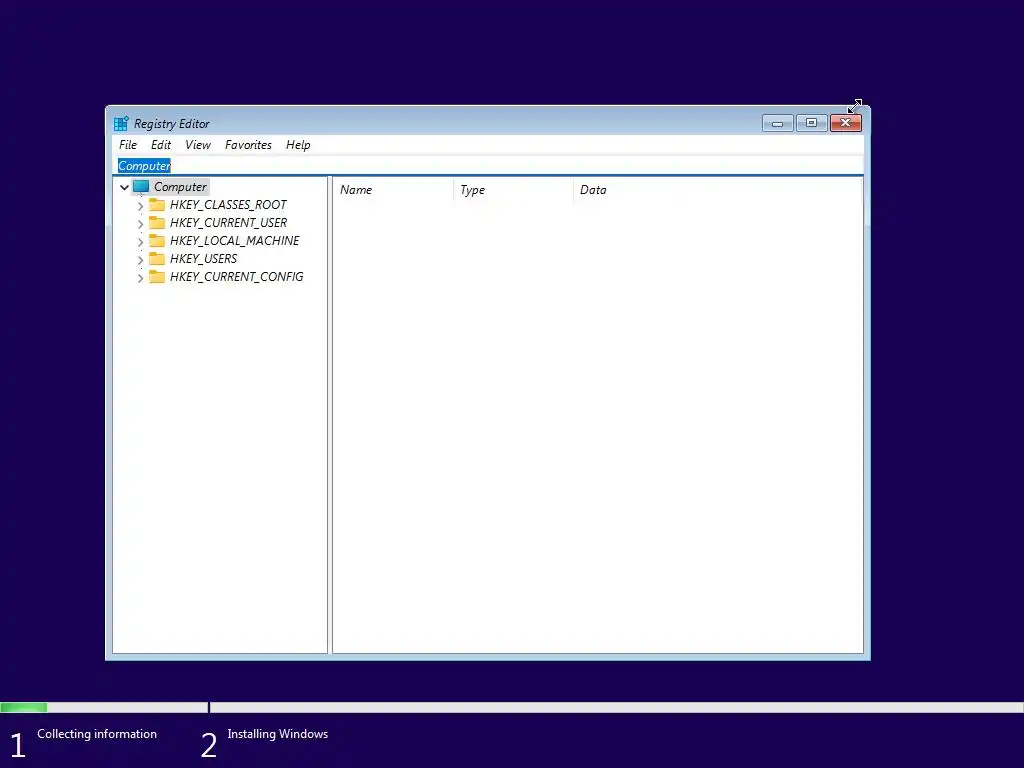Click the HKEY_LOCAL_MACHINE folder icon

pos(157,240)
